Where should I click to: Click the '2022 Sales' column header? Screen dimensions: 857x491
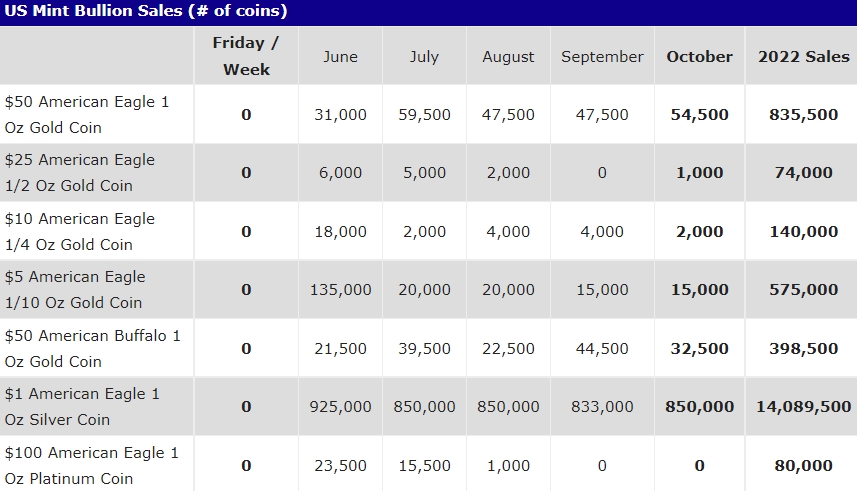pyautogui.click(x=803, y=57)
